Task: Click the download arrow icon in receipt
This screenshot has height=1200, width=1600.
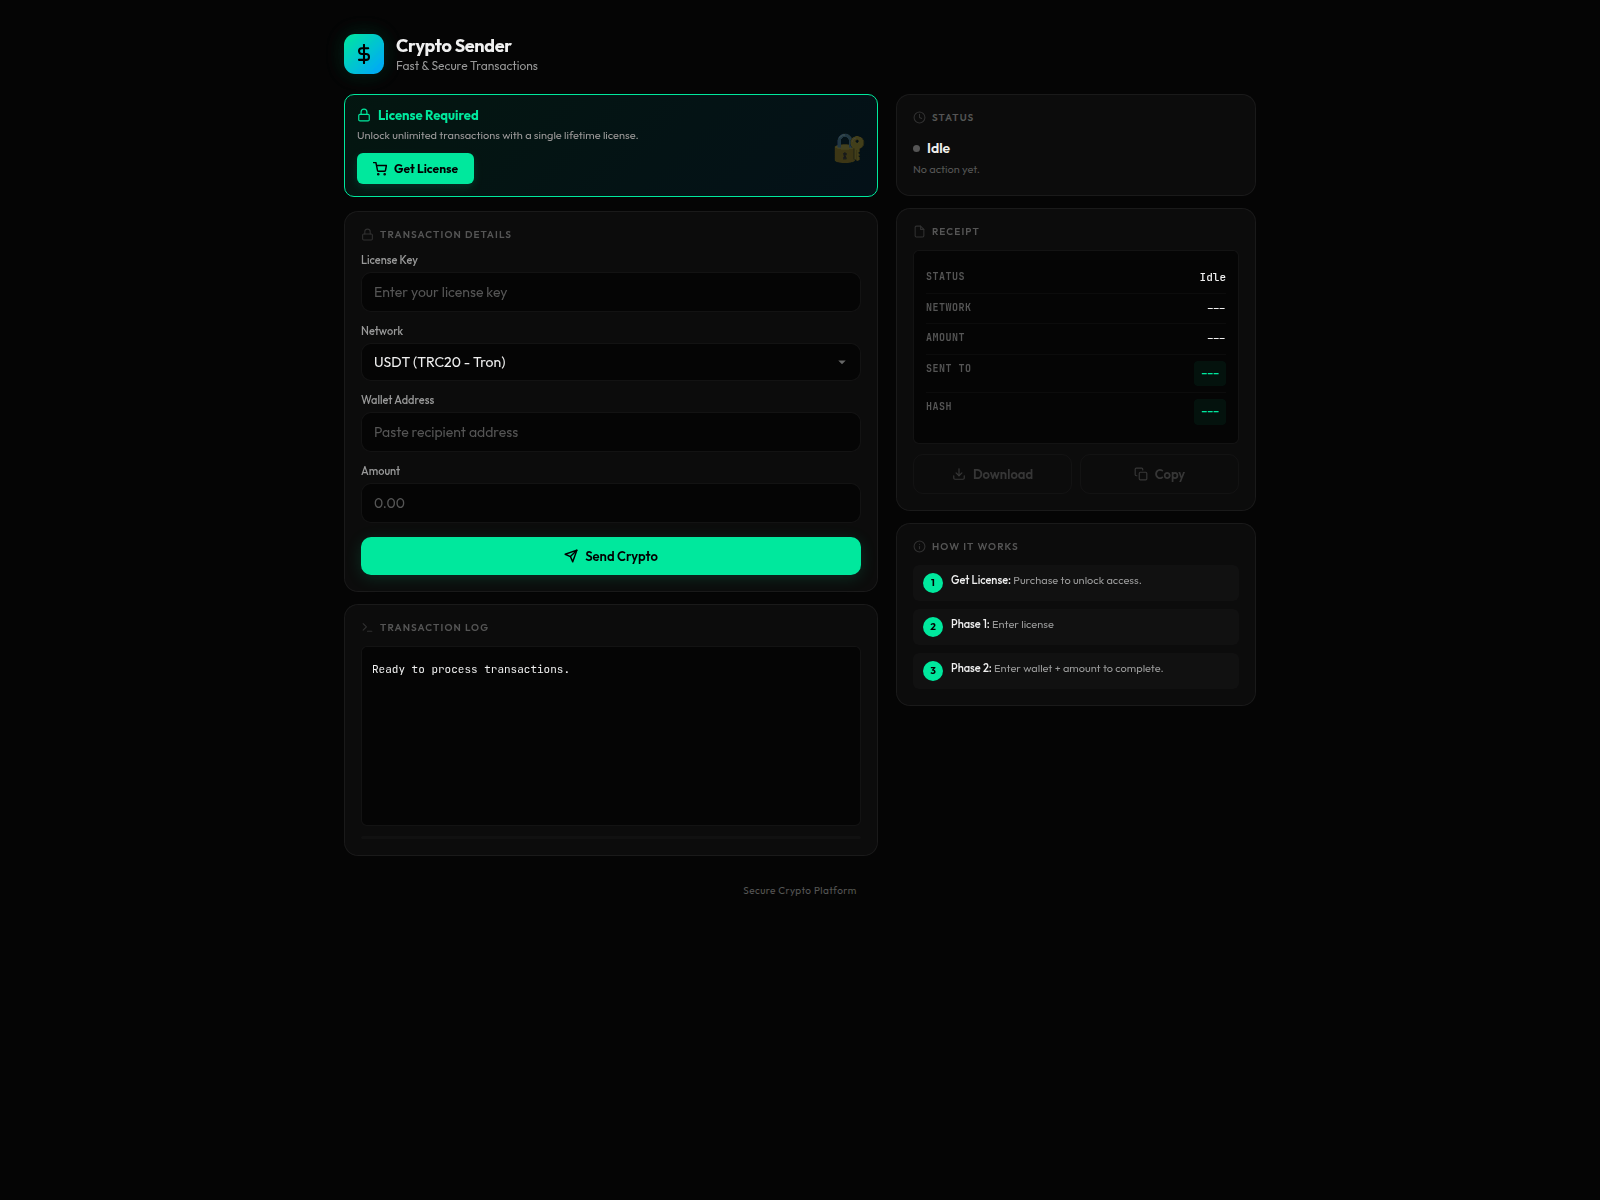Action: coord(959,474)
